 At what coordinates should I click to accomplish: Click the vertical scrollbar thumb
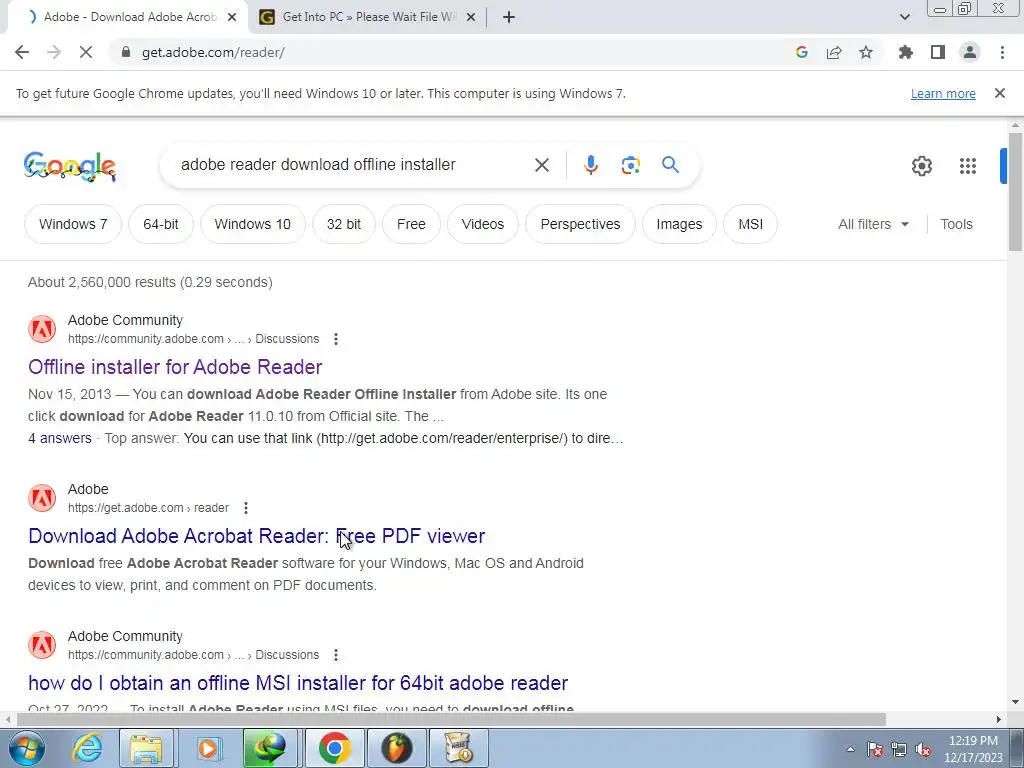tap(1015, 191)
